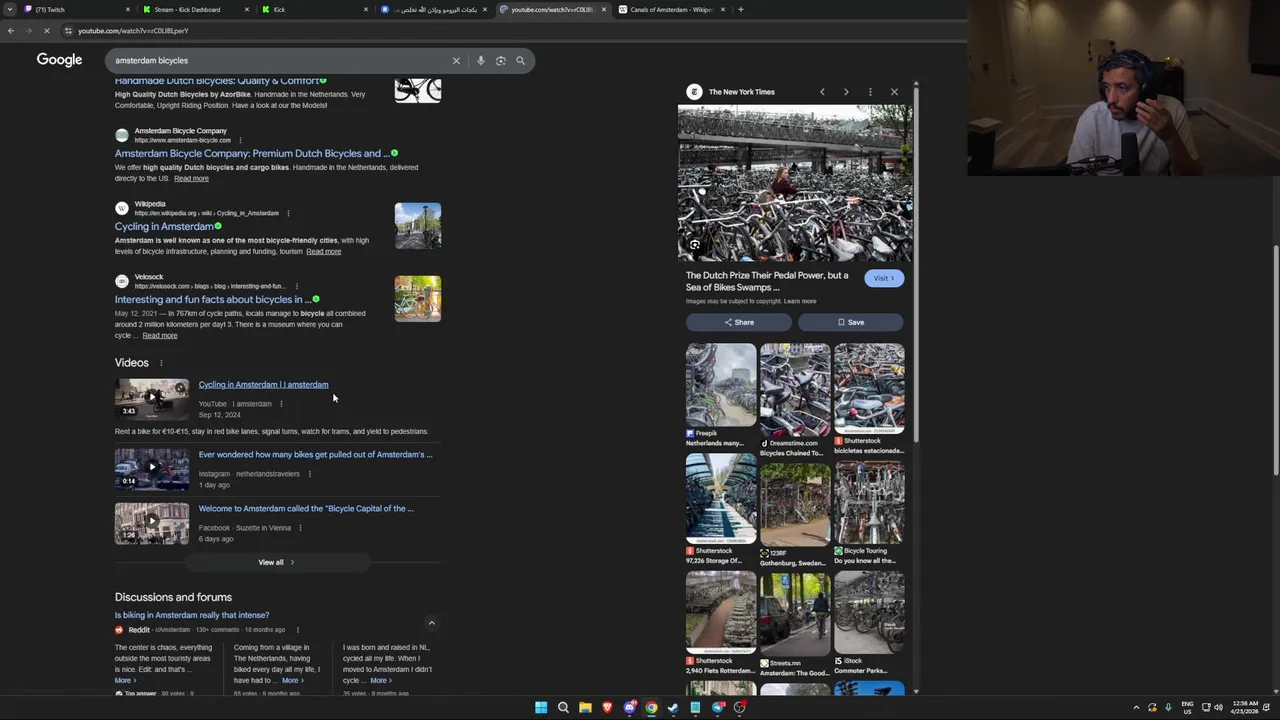Share the previewed image
Screen dimensions: 1280x720
739,322
